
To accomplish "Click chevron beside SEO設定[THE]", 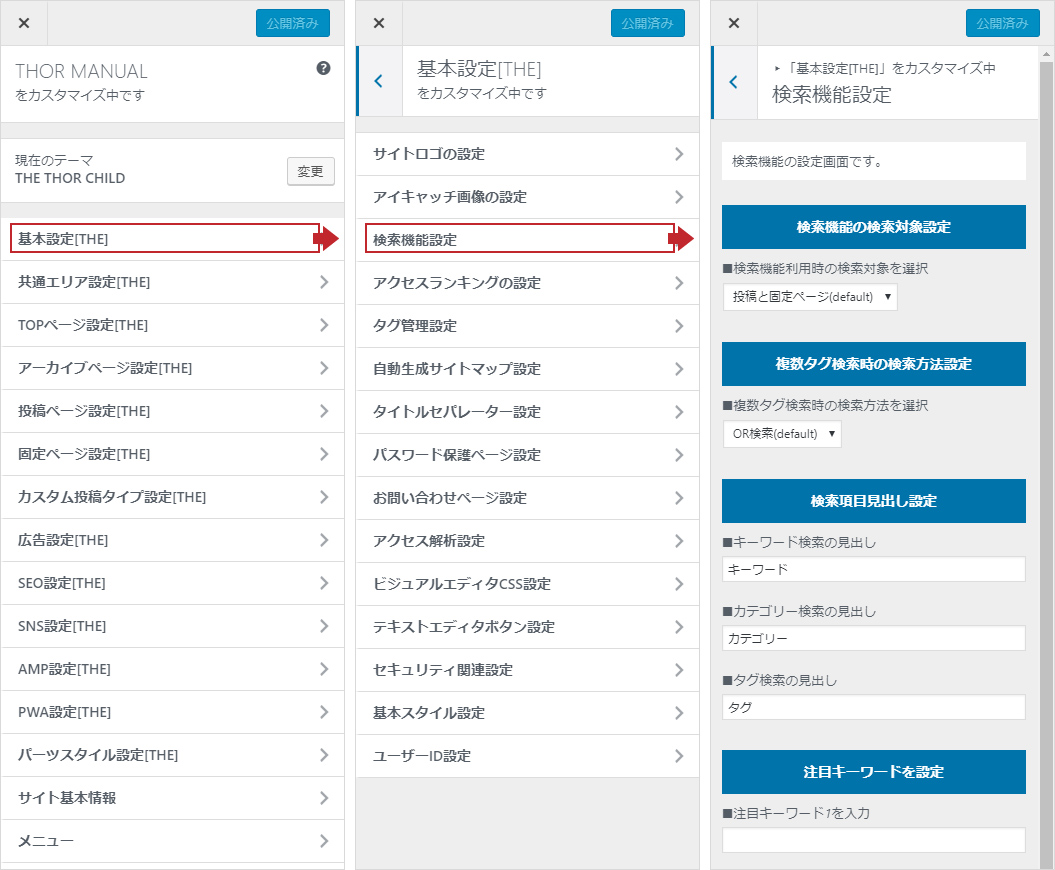I will pos(324,583).
